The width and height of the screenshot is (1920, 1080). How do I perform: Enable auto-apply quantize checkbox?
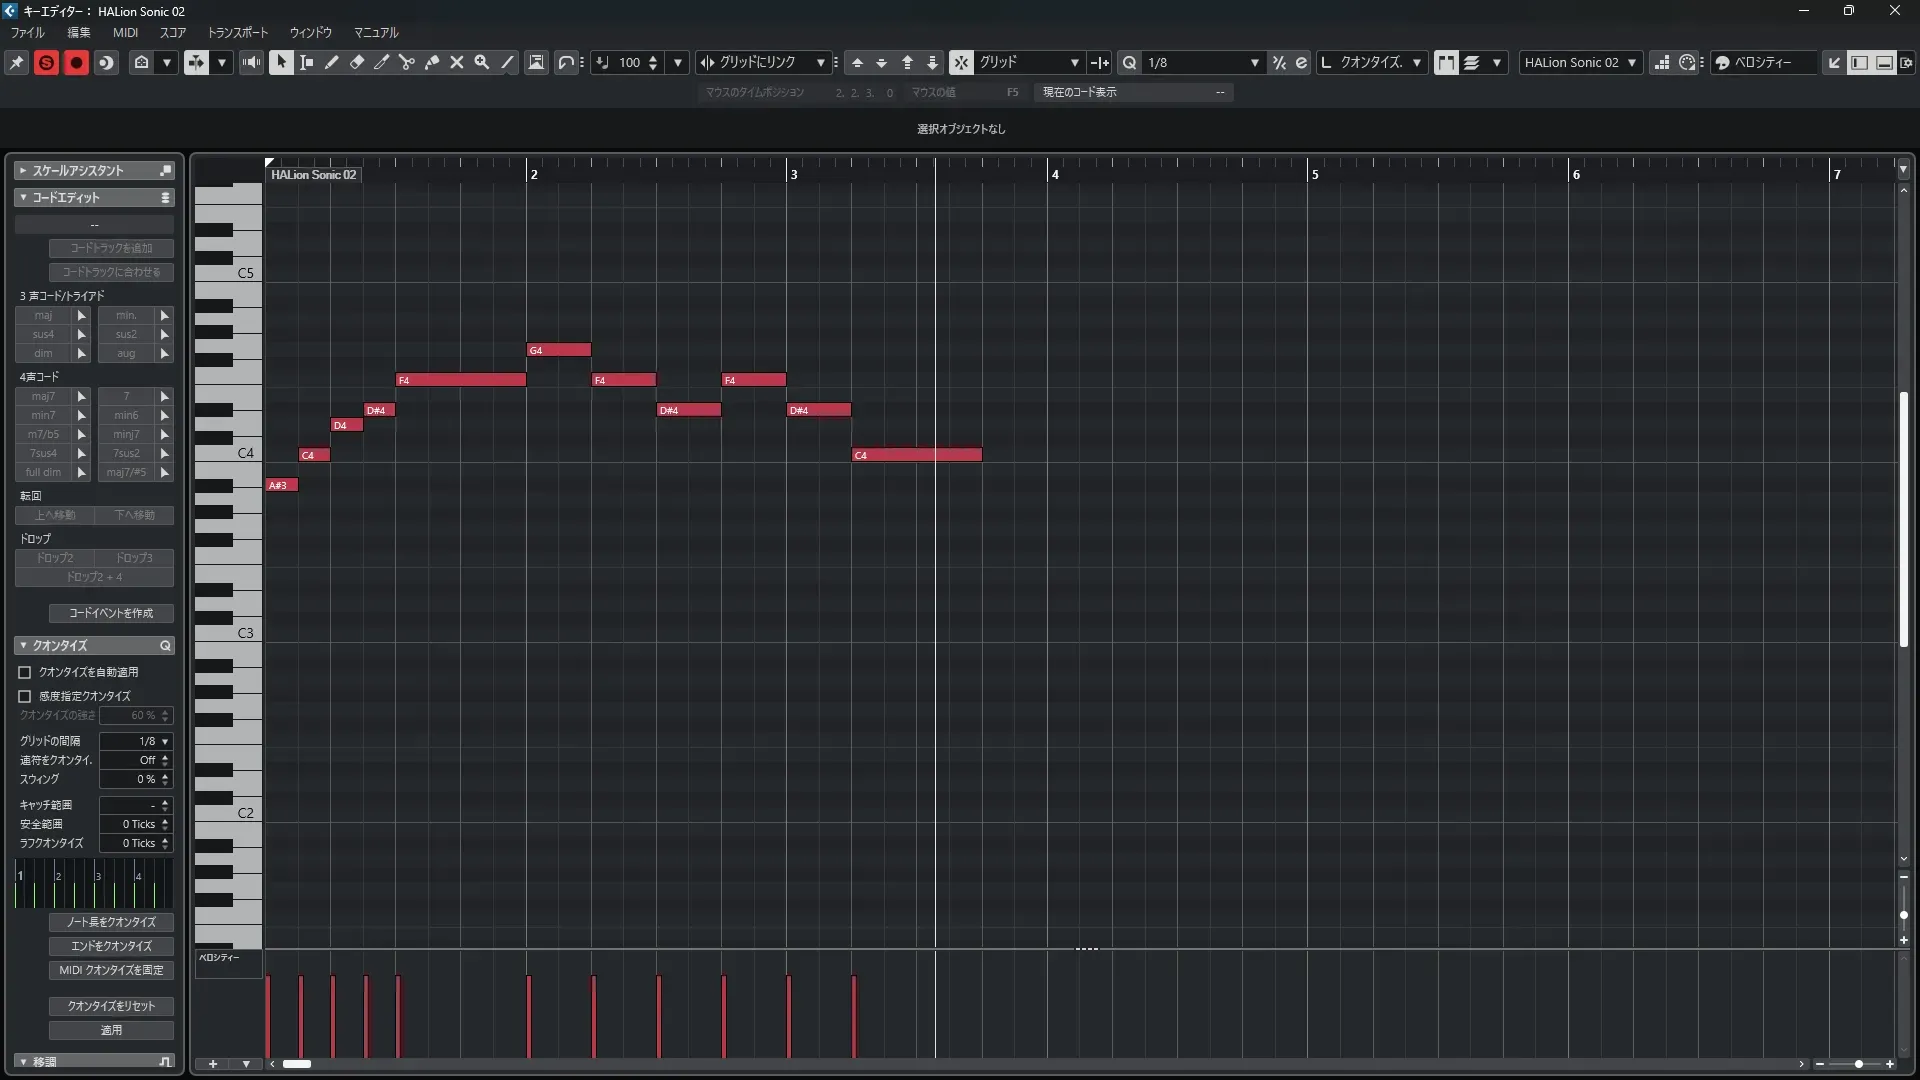tap(25, 672)
